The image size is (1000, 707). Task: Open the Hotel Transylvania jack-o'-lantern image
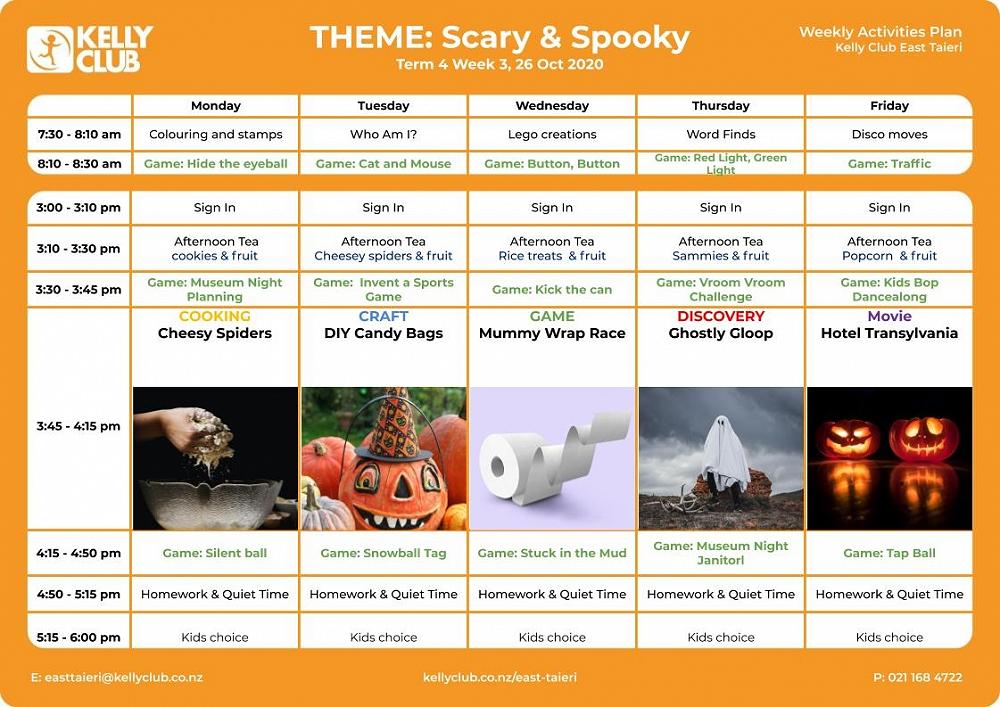(889, 458)
